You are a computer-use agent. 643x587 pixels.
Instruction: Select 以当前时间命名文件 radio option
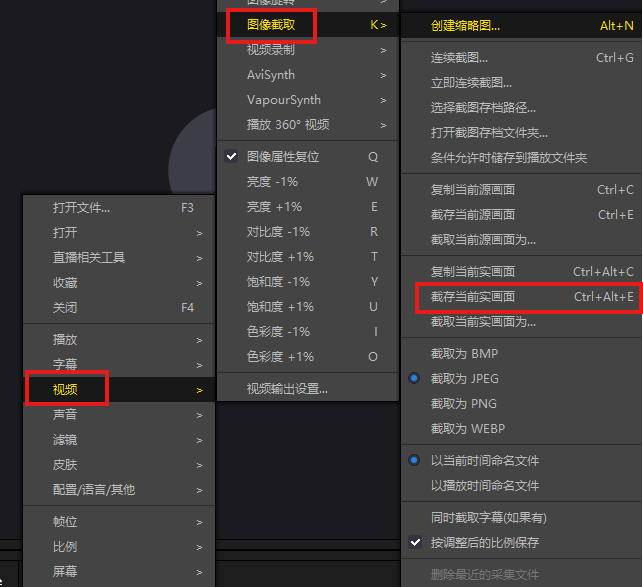521,460
